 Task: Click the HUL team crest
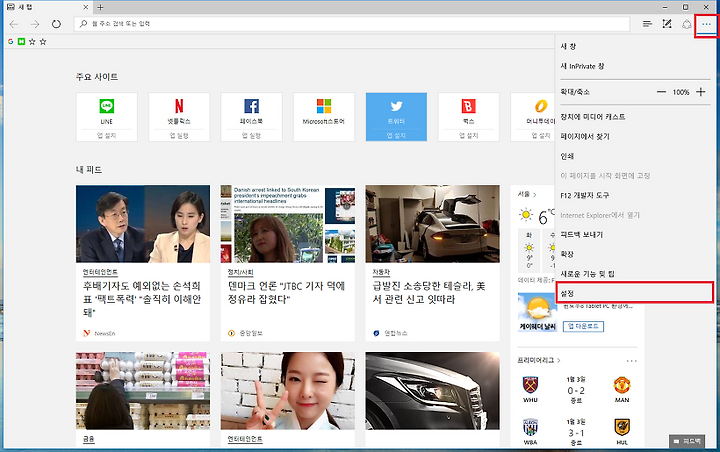click(622, 428)
